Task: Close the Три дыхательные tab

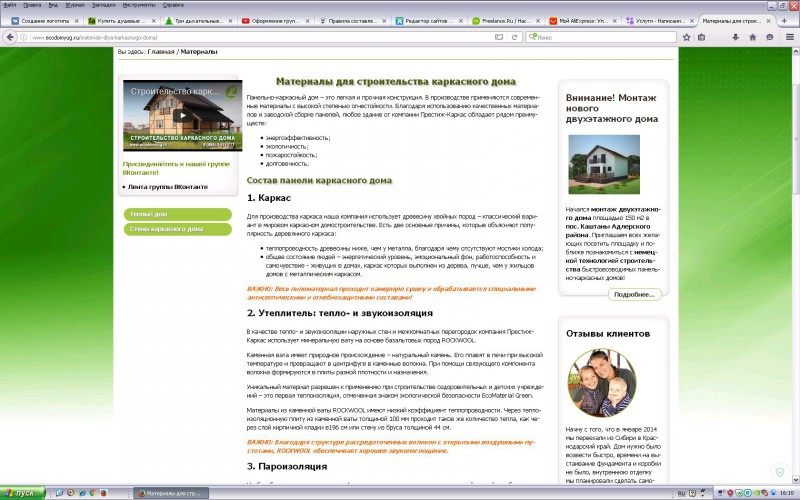Action: pos(231,21)
